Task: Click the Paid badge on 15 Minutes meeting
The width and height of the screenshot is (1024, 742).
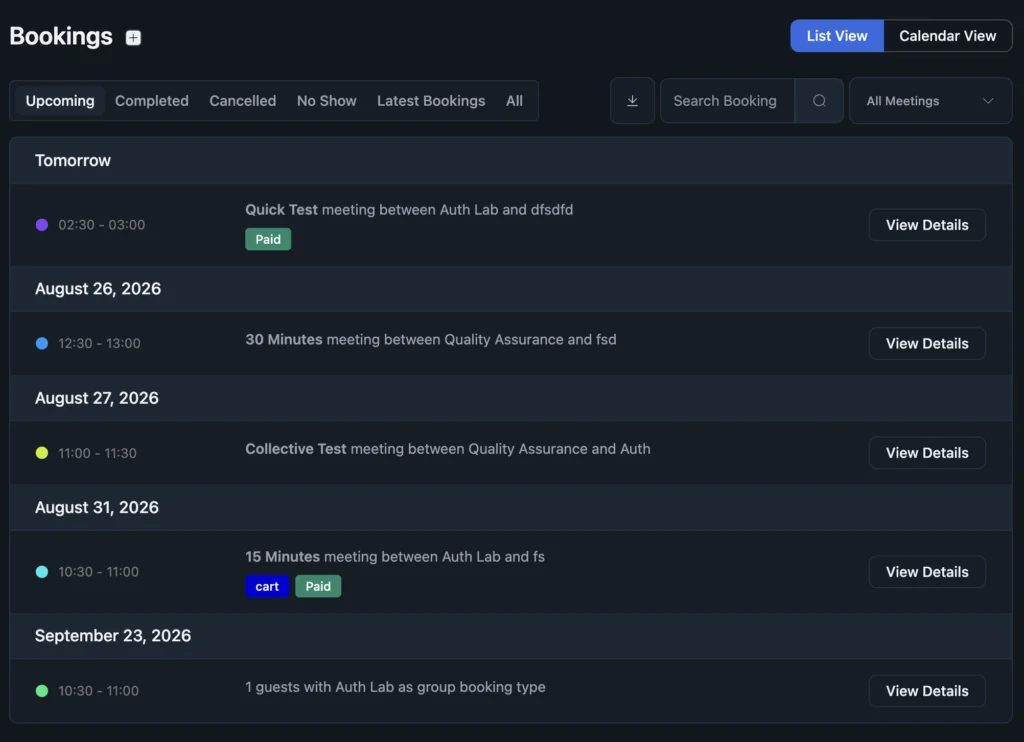Action: click(318, 586)
